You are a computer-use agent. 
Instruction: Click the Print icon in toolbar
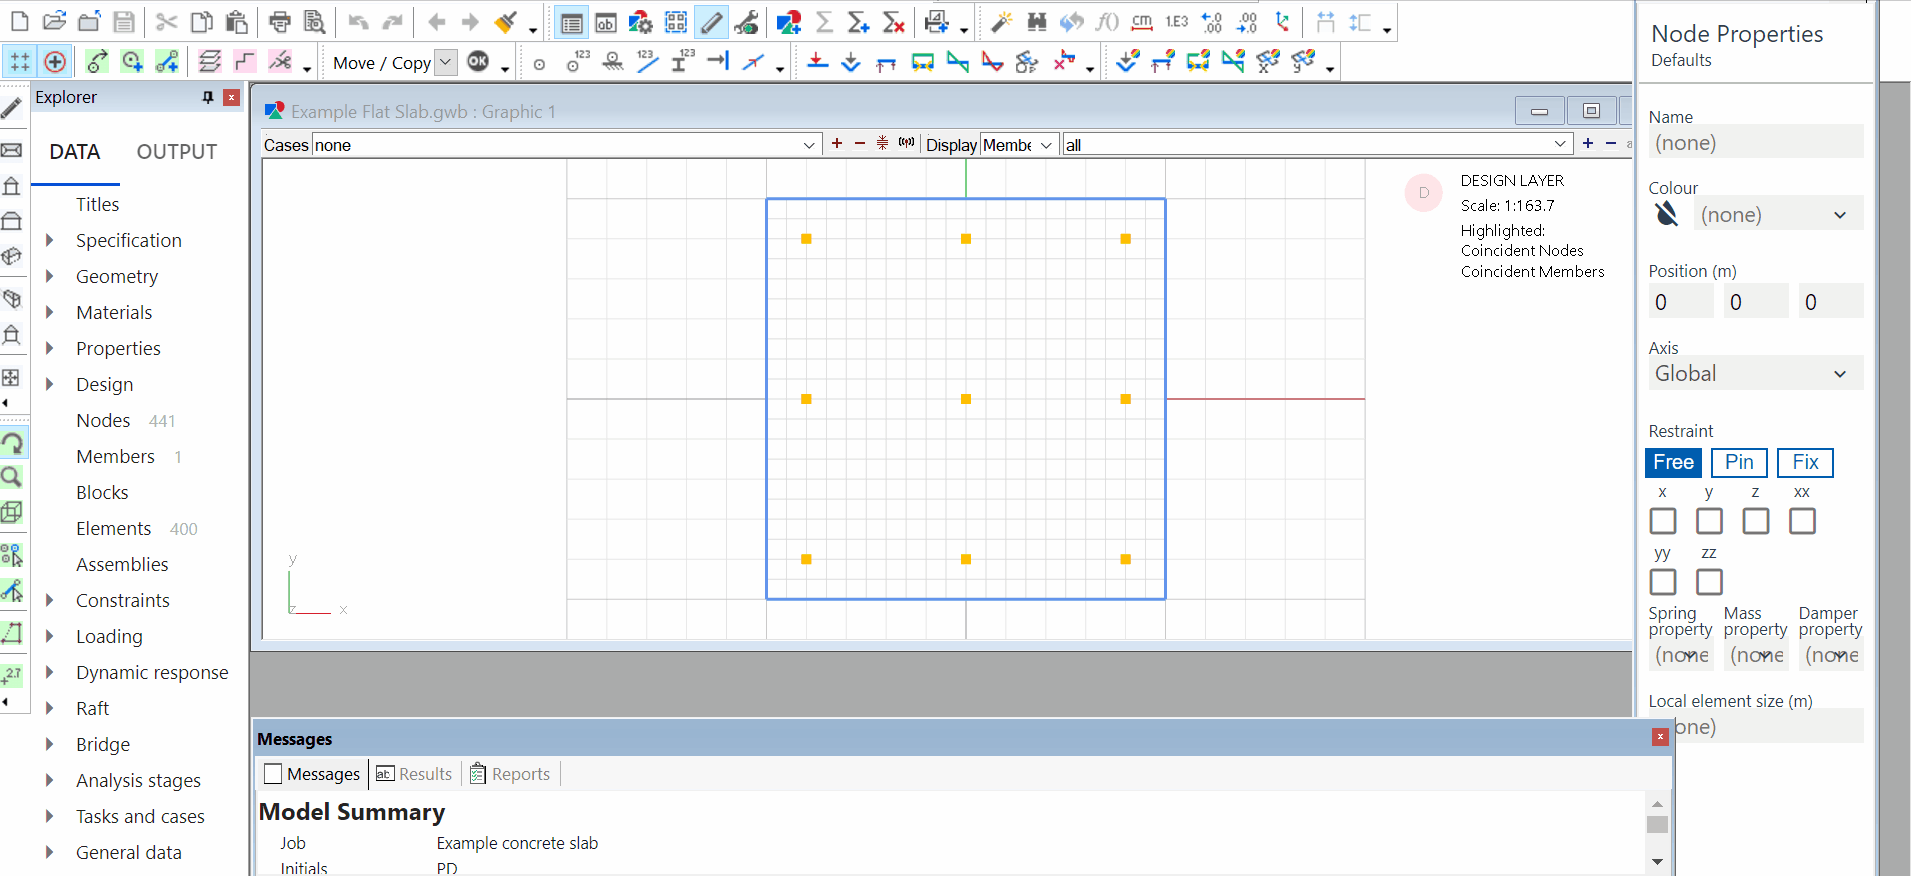click(280, 22)
